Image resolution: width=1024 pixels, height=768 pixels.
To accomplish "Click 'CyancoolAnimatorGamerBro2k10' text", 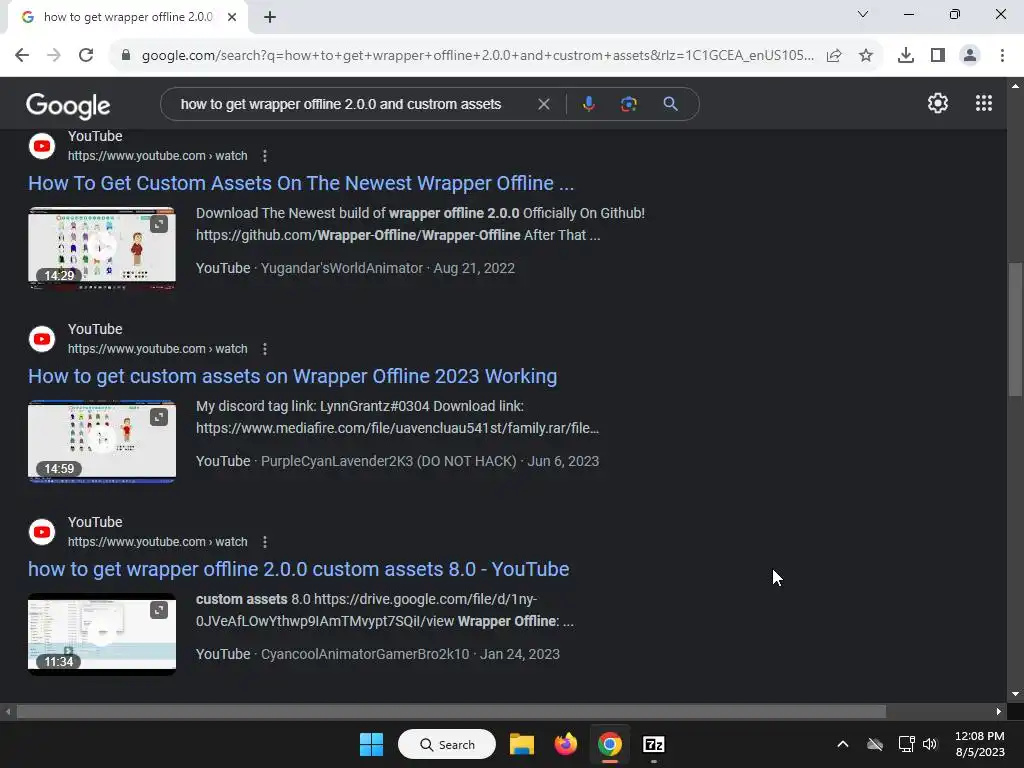I will 365,654.
